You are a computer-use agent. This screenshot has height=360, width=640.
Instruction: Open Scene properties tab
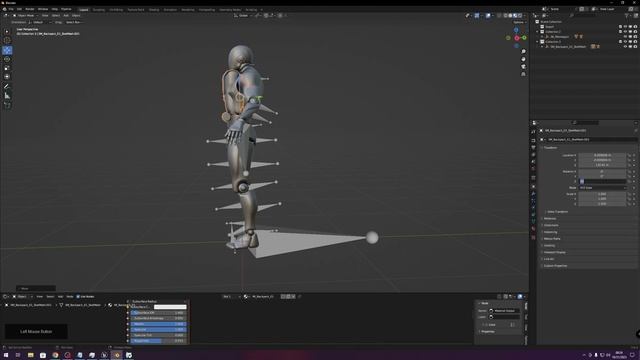[533, 162]
